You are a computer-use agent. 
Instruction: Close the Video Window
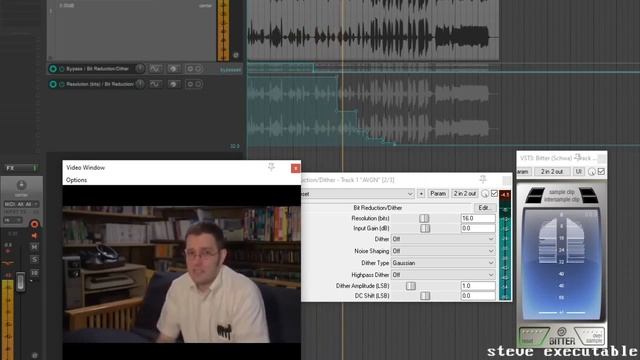(296, 168)
